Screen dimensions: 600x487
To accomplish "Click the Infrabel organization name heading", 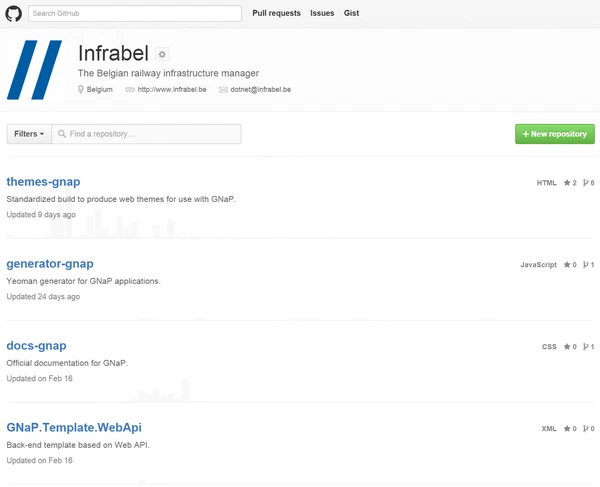I will [x=113, y=53].
